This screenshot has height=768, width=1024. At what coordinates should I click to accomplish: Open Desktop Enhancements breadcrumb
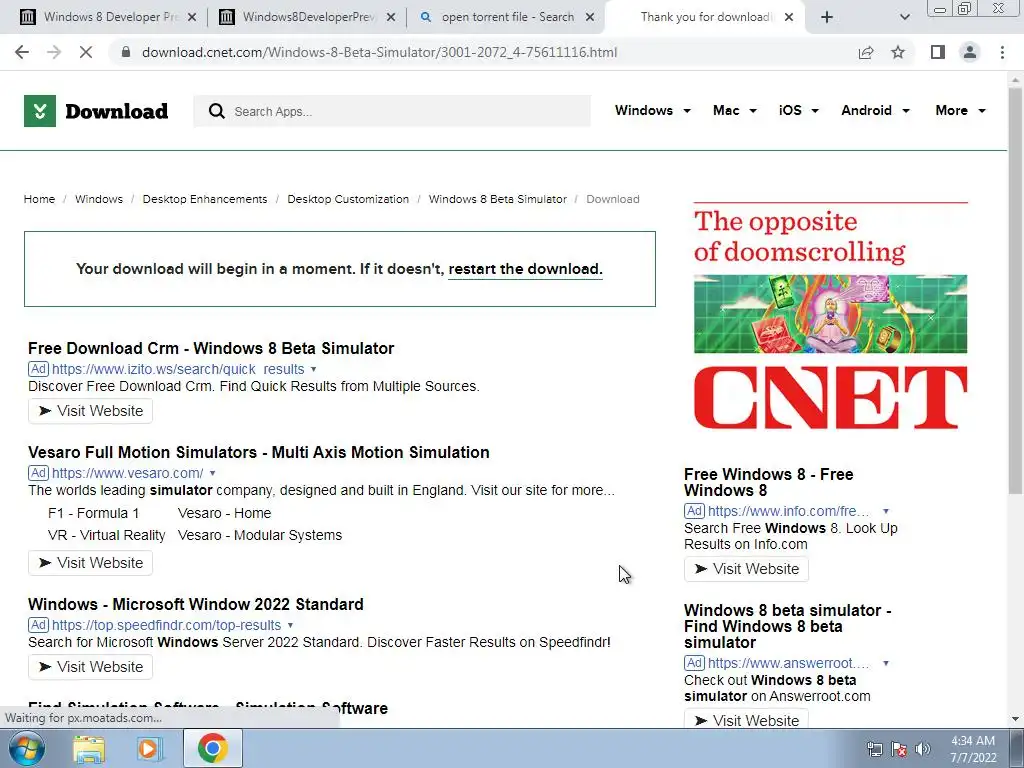coord(205,199)
